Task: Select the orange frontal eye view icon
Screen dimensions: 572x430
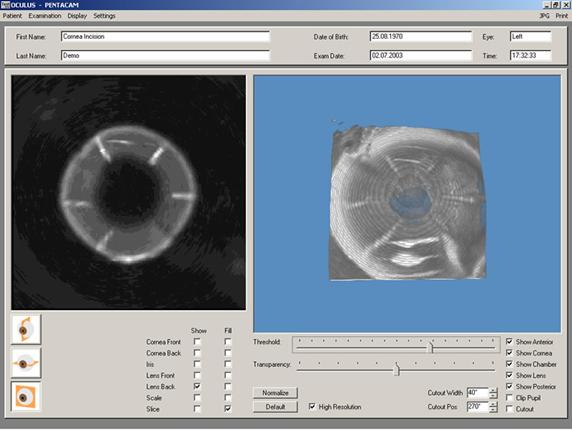Action: click(x=26, y=397)
